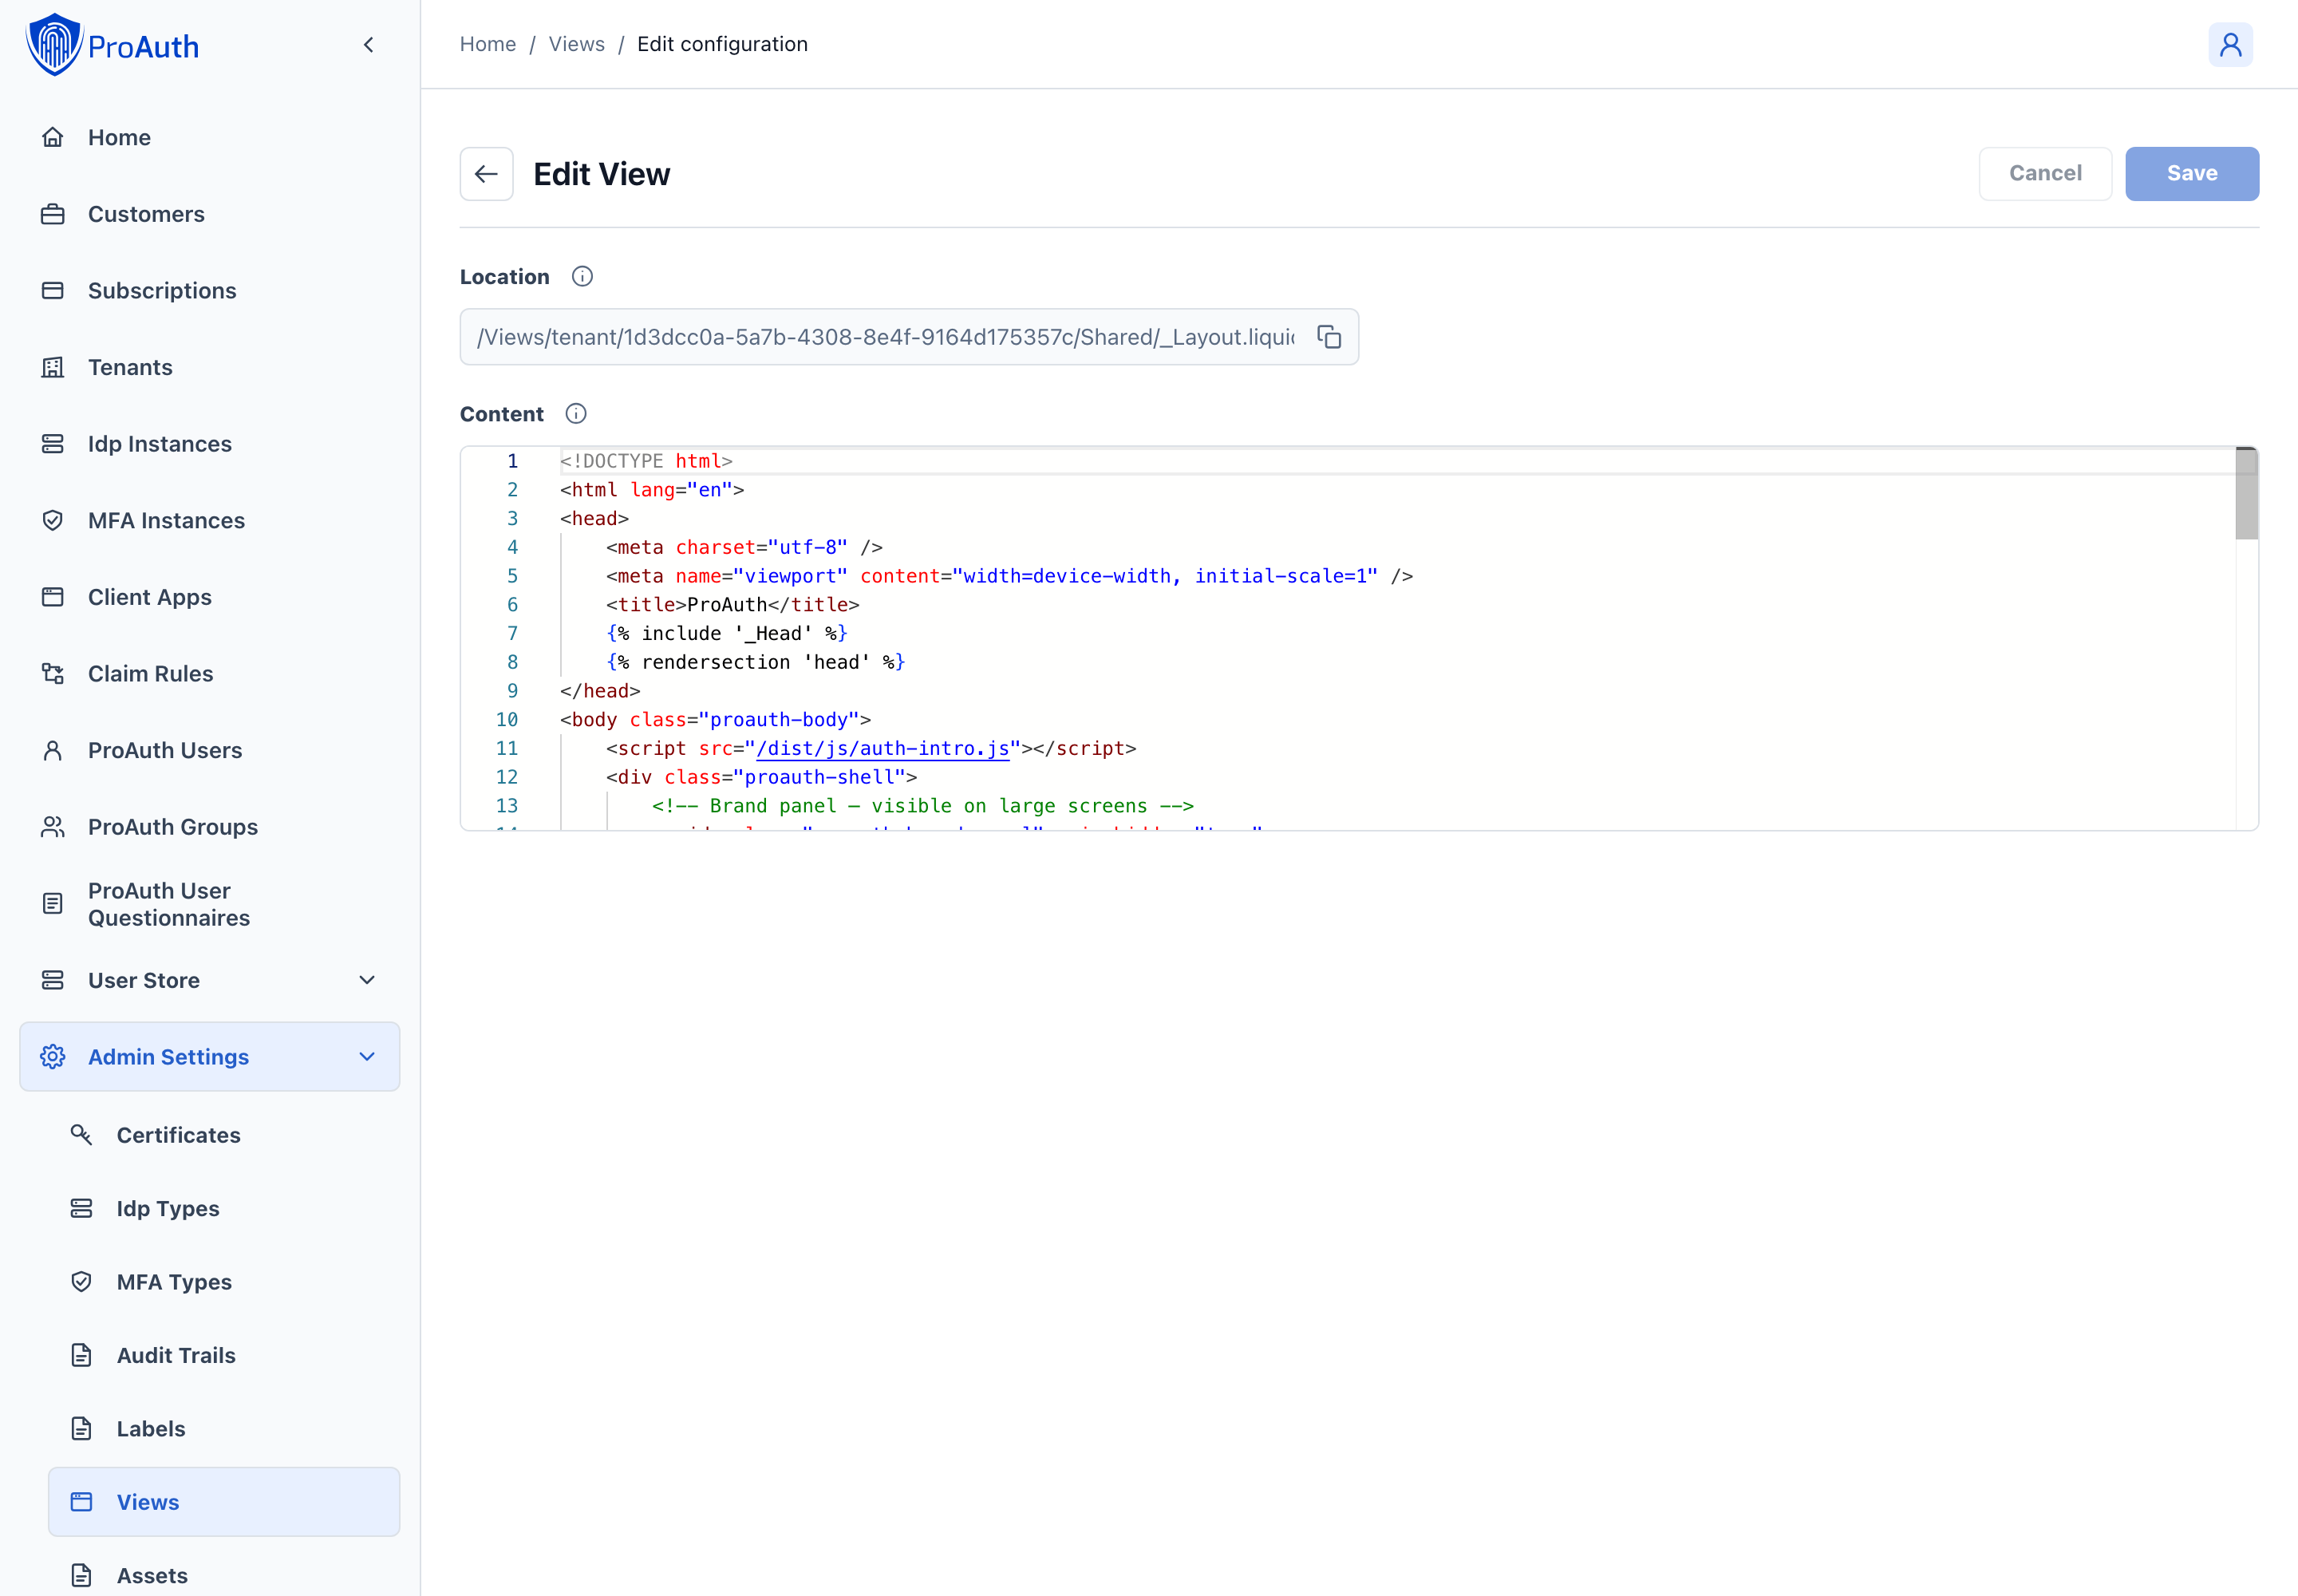
Task: Open Home in the sidebar
Action: click(x=210, y=137)
